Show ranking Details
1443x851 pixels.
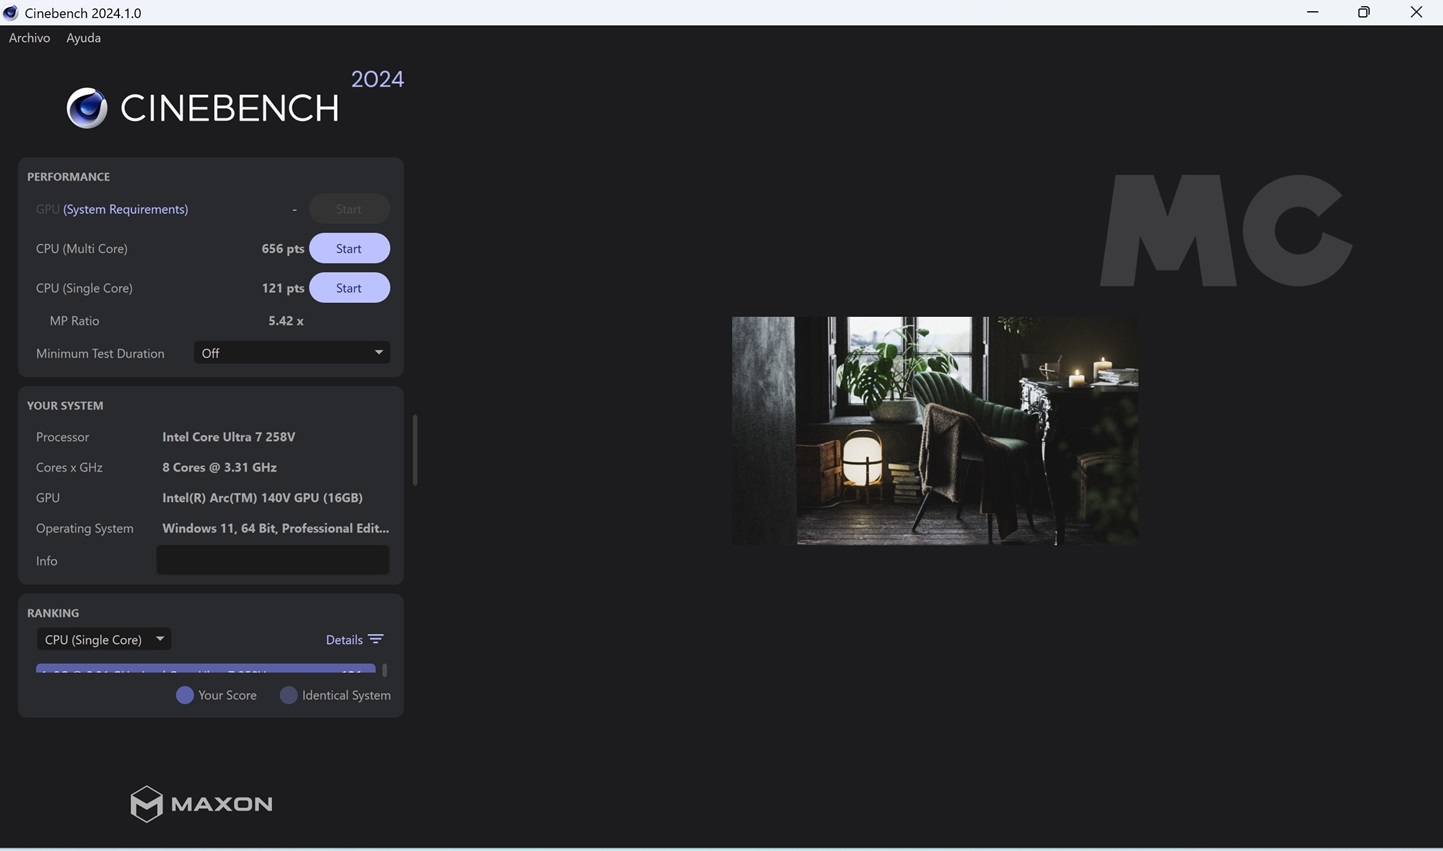point(344,640)
